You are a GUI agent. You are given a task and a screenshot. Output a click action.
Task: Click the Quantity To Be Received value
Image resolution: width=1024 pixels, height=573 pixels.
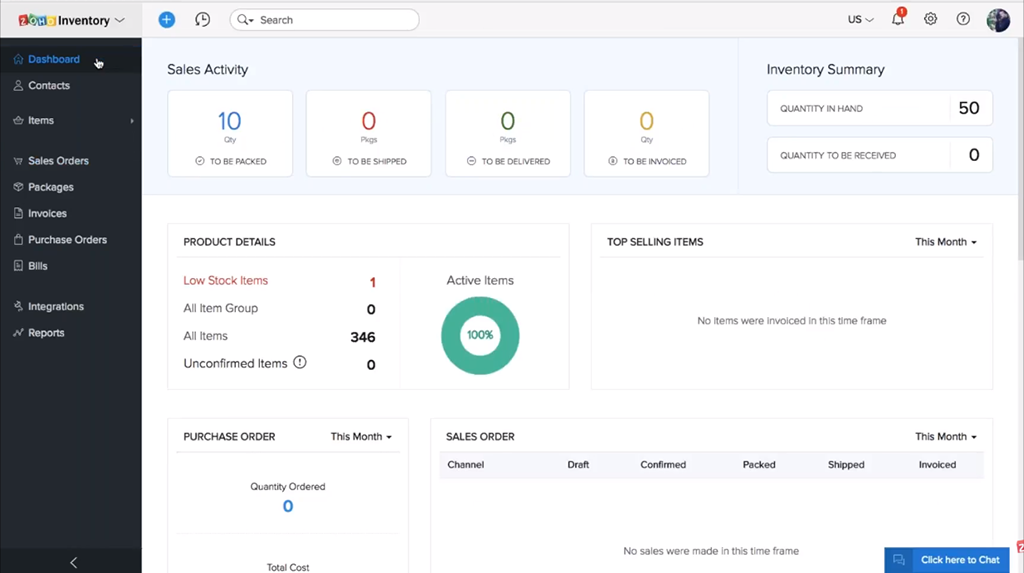tap(974, 155)
